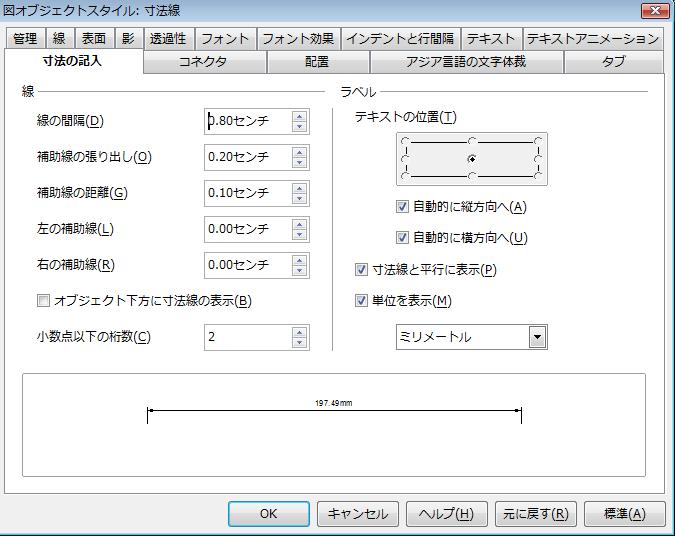Screen dimensions: 675x536
Task: Decrease the 補助線の張り出し spinner value
Action: [x=299, y=163]
